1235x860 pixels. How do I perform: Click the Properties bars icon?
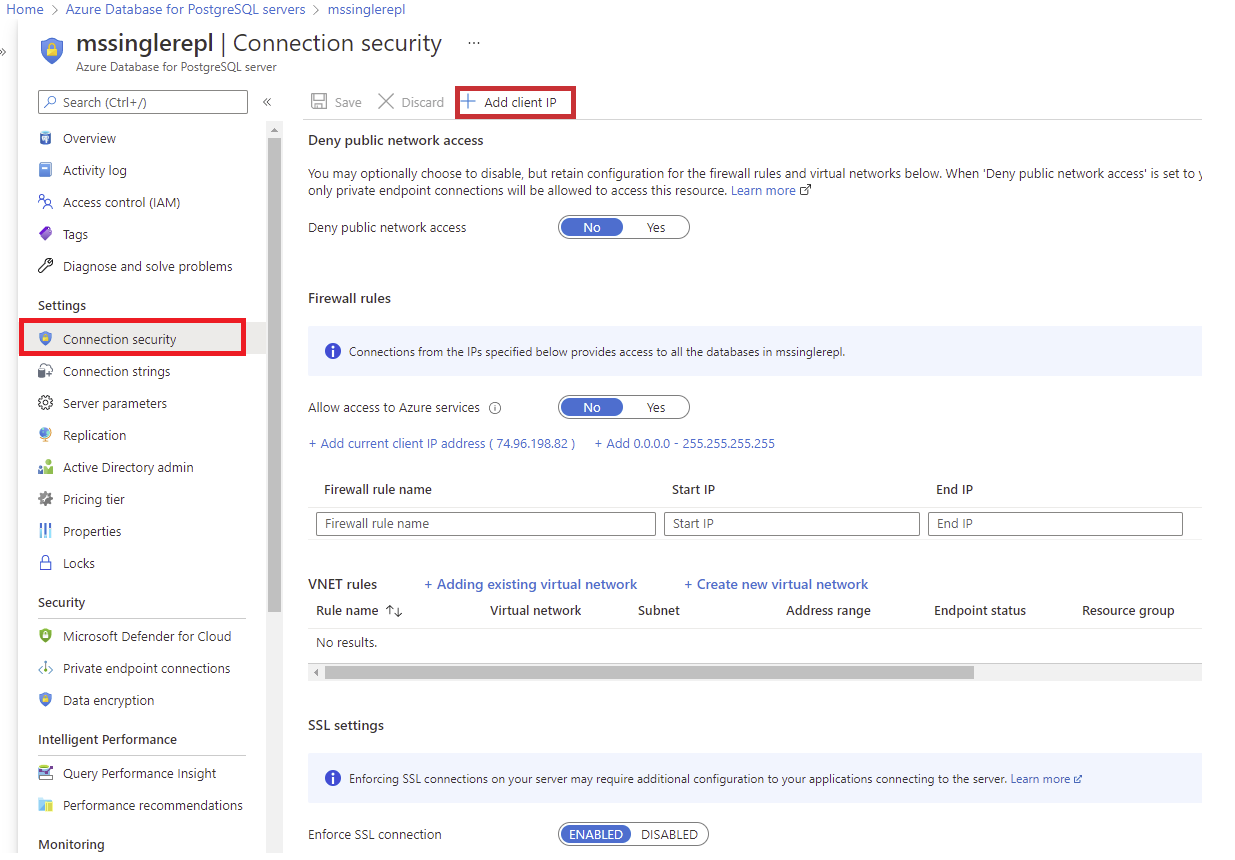coord(45,531)
